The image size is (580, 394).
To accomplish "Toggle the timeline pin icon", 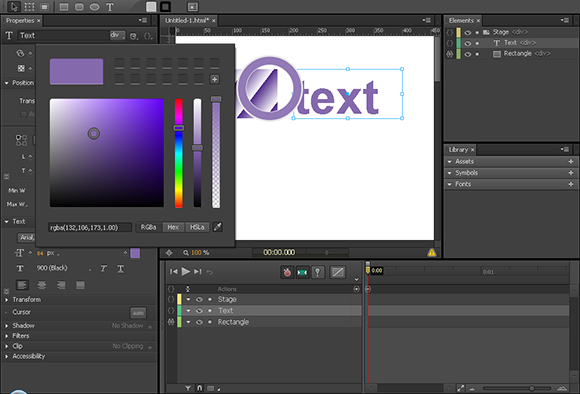I will click(x=317, y=272).
